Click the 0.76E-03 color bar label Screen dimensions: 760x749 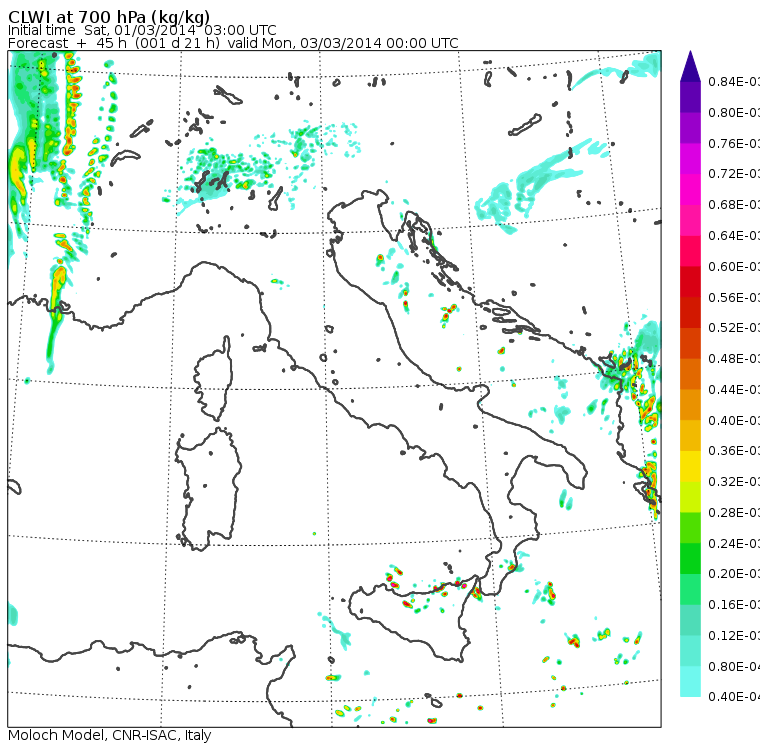[734, 143]
